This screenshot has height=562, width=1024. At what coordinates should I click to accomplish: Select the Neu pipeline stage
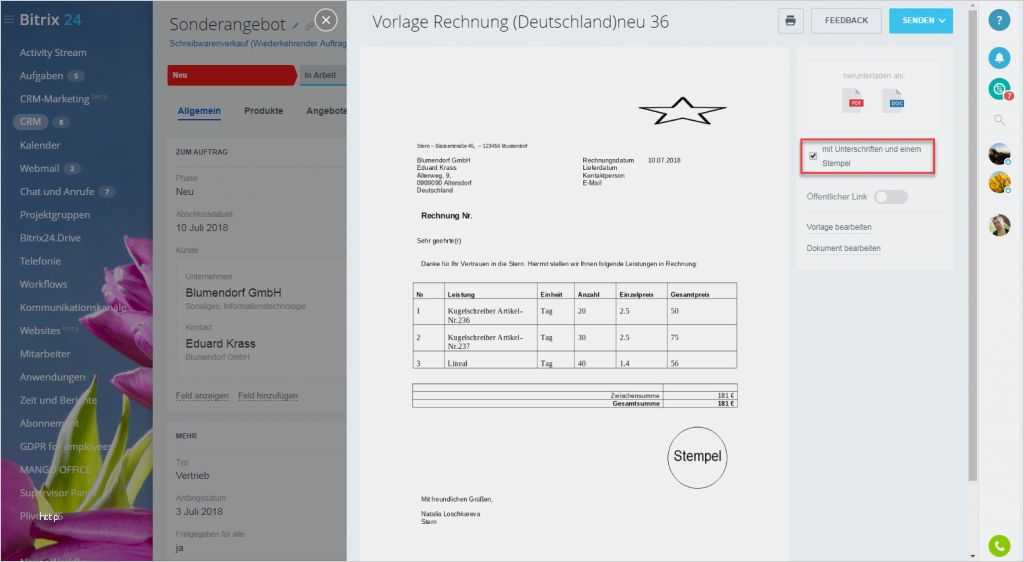[232, 76]
